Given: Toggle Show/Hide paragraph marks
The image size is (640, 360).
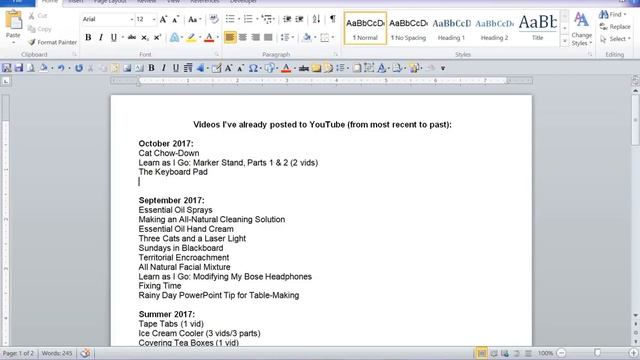Looking at the screenshot, I should 333,19.
